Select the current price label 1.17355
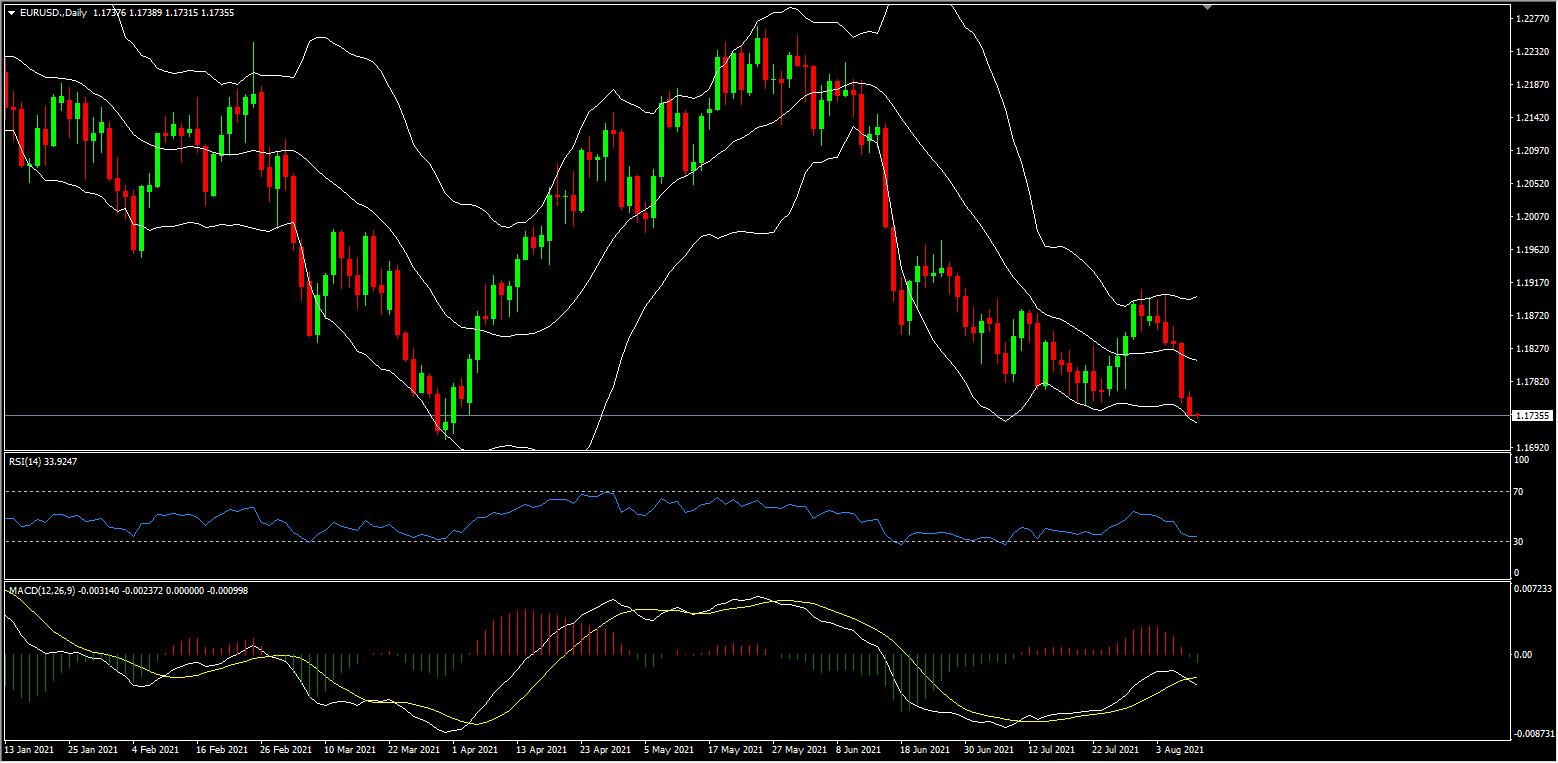 pyautogui.click(x=1532, y=415)
